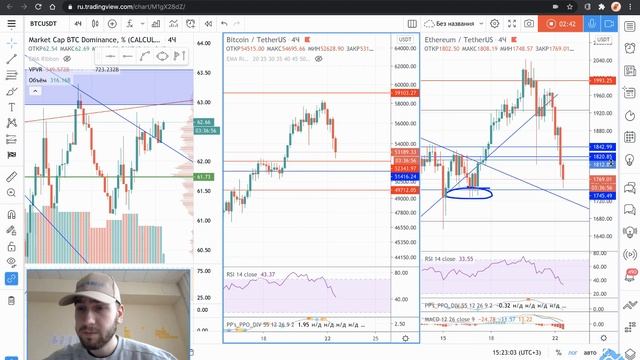640x360 pixels.
Task: Select the trend line drawing tool
Action: point(11,59)
